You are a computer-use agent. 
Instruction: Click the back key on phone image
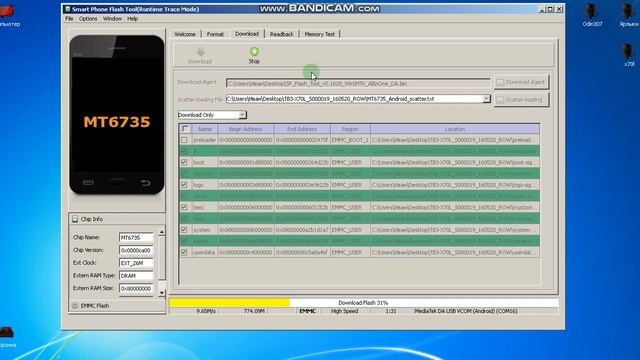click(145, 183)
